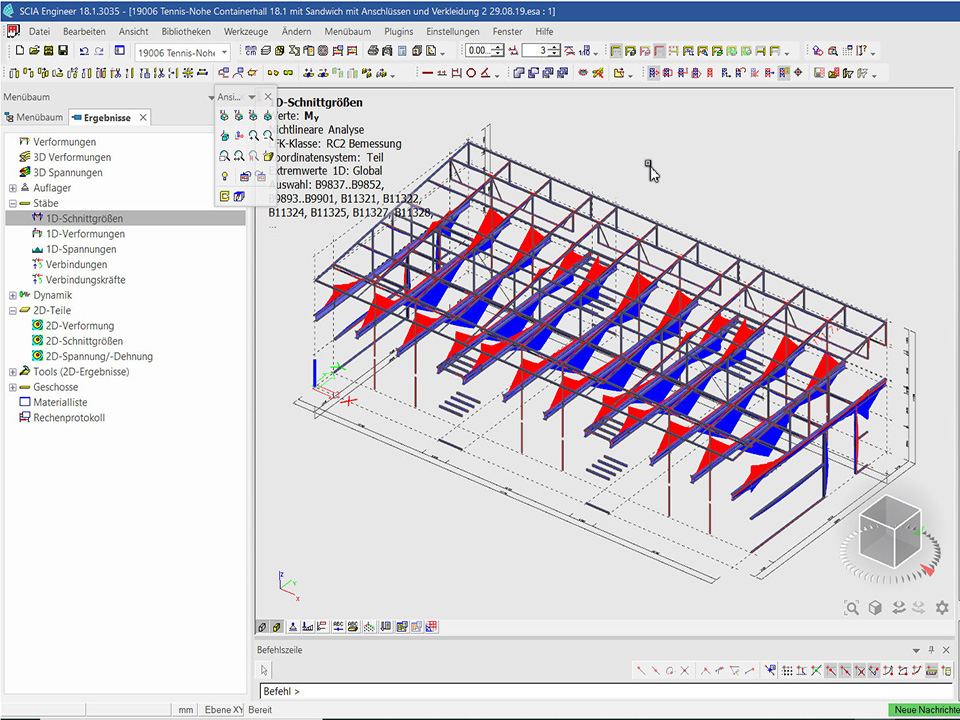Click the zoom magnifier icon in viewport
The image size is (960, 720).
coord(851,607)
